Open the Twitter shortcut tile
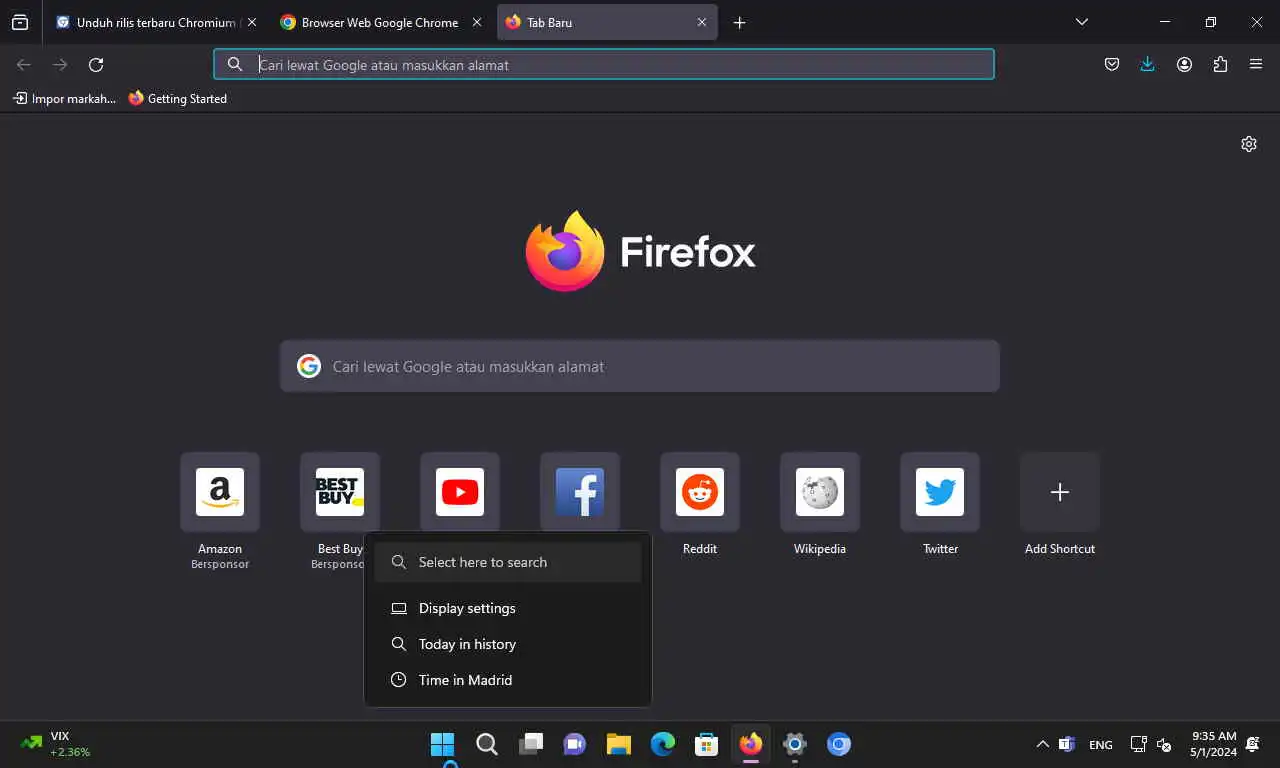 940,492
